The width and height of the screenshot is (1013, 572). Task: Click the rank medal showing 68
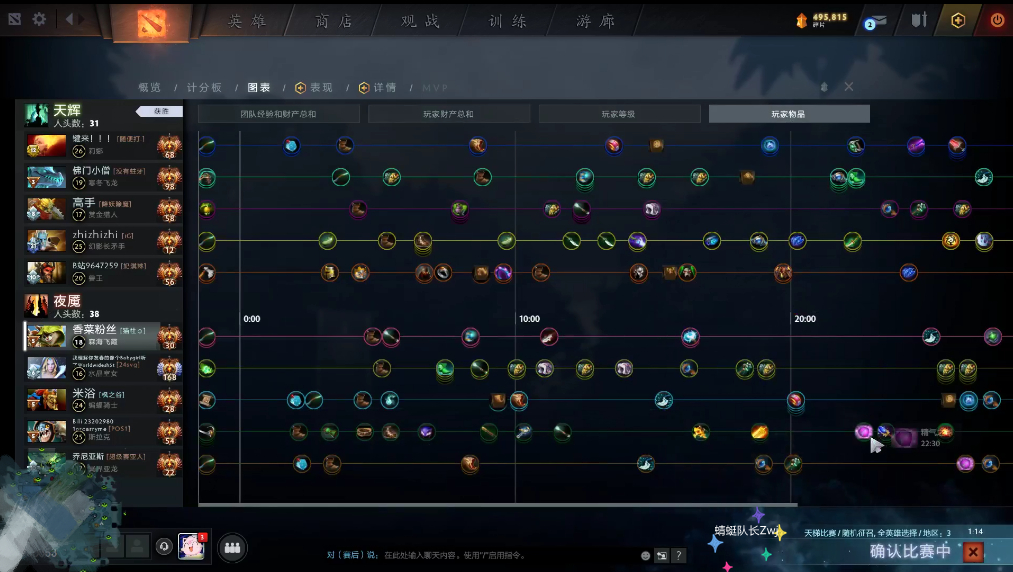pos(169,146)
